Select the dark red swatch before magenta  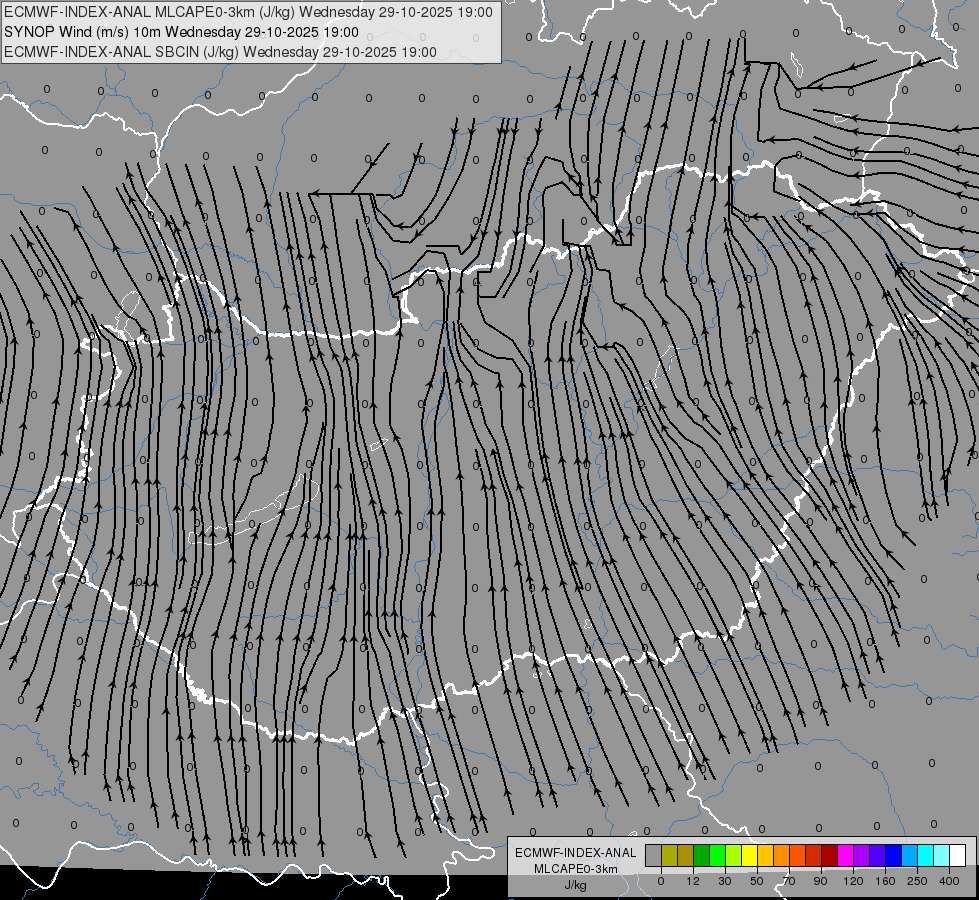click(829, 855)
